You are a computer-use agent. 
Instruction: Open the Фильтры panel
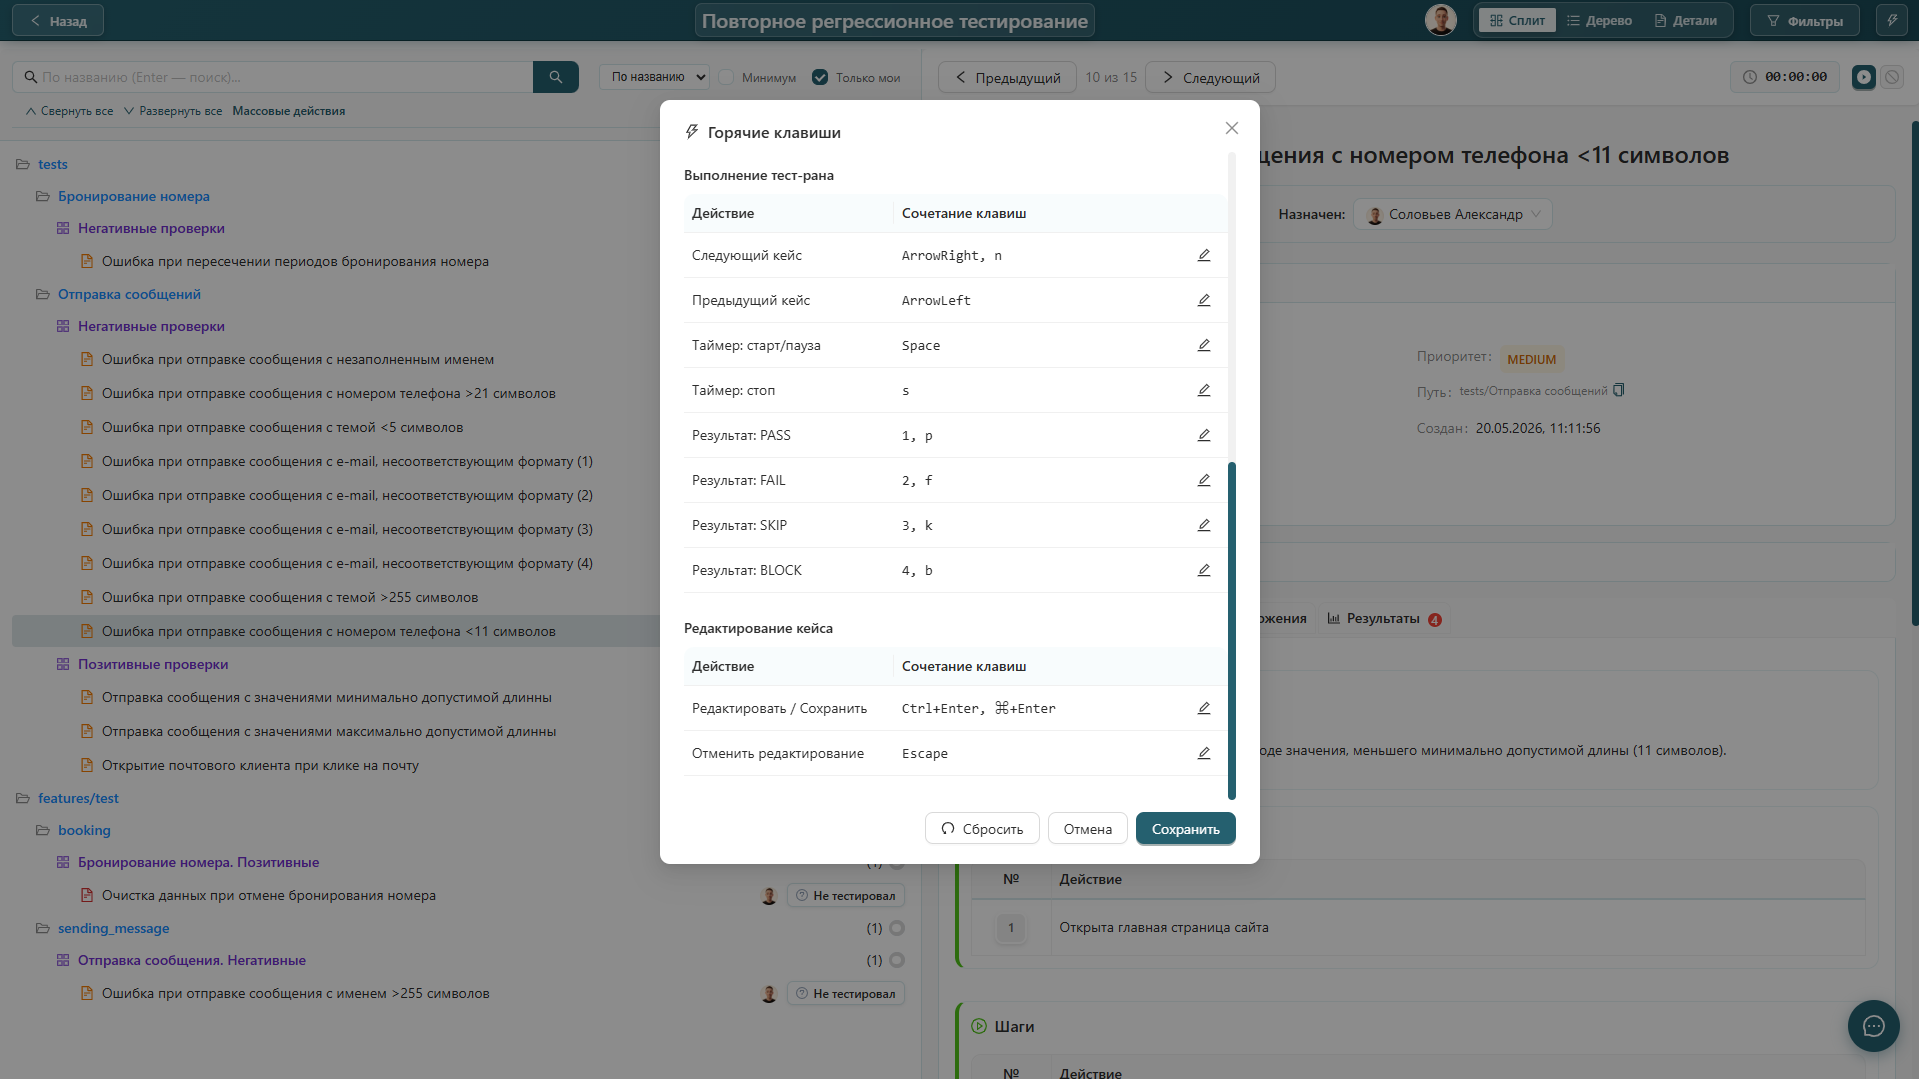click(x=1805, y=20)
